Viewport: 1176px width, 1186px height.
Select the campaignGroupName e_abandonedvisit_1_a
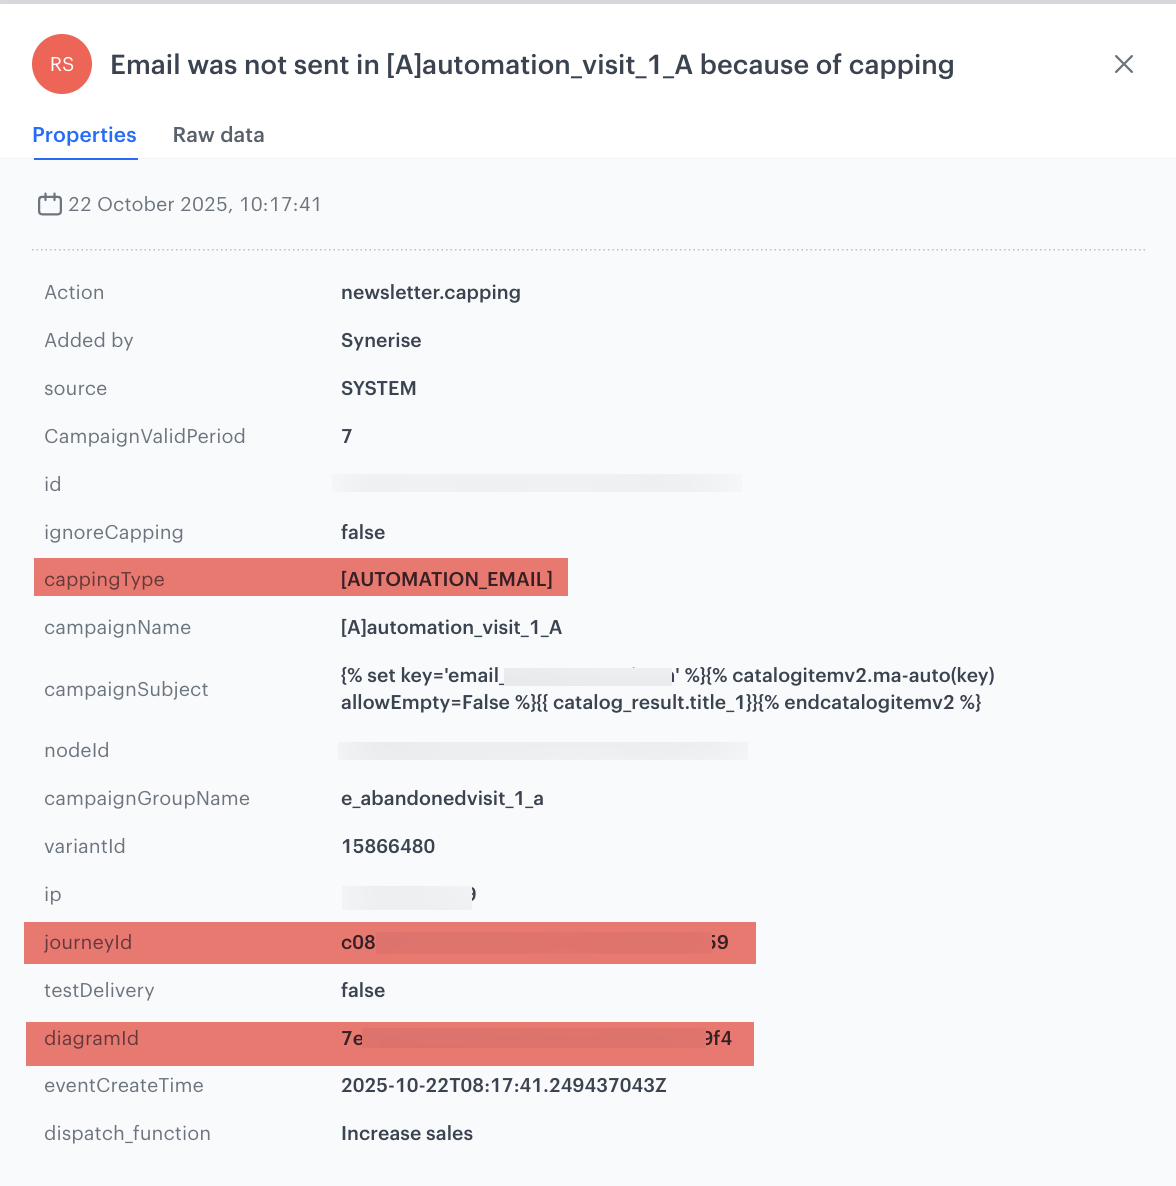(x=443, y=798)
